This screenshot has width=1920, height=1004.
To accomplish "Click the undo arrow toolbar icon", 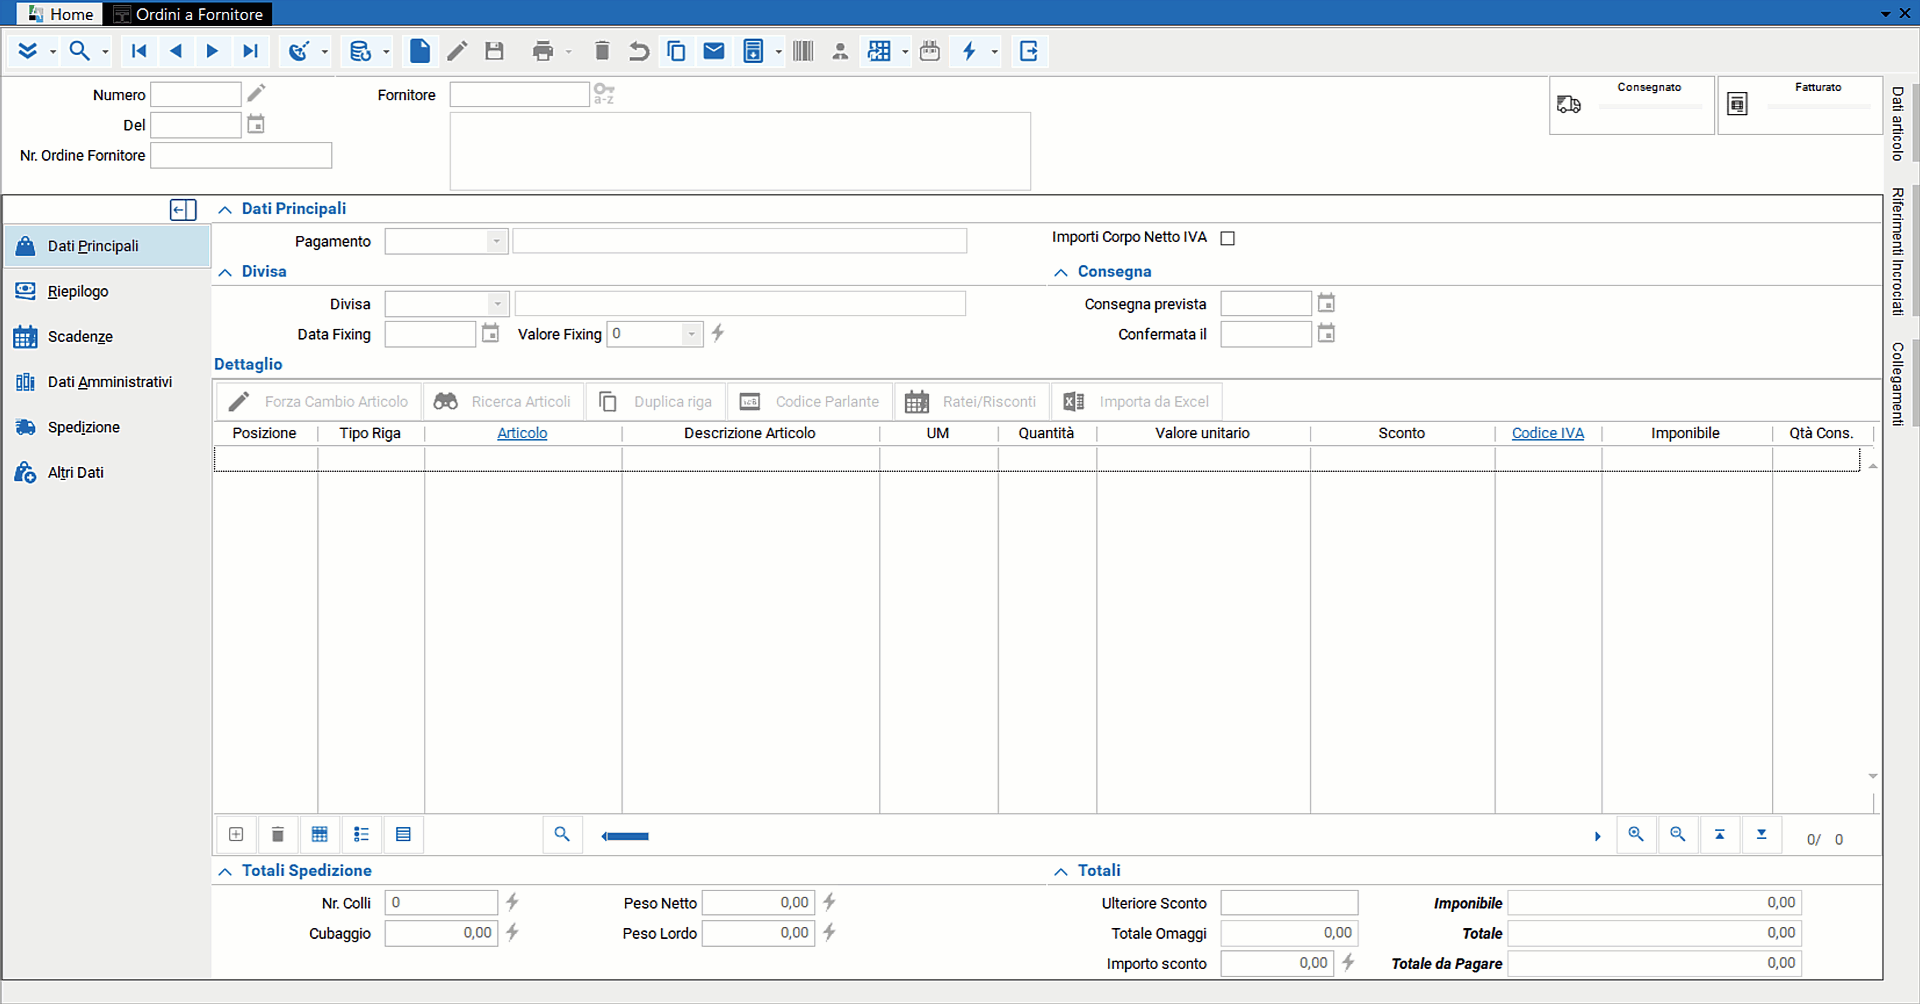I will pos(639,51).
